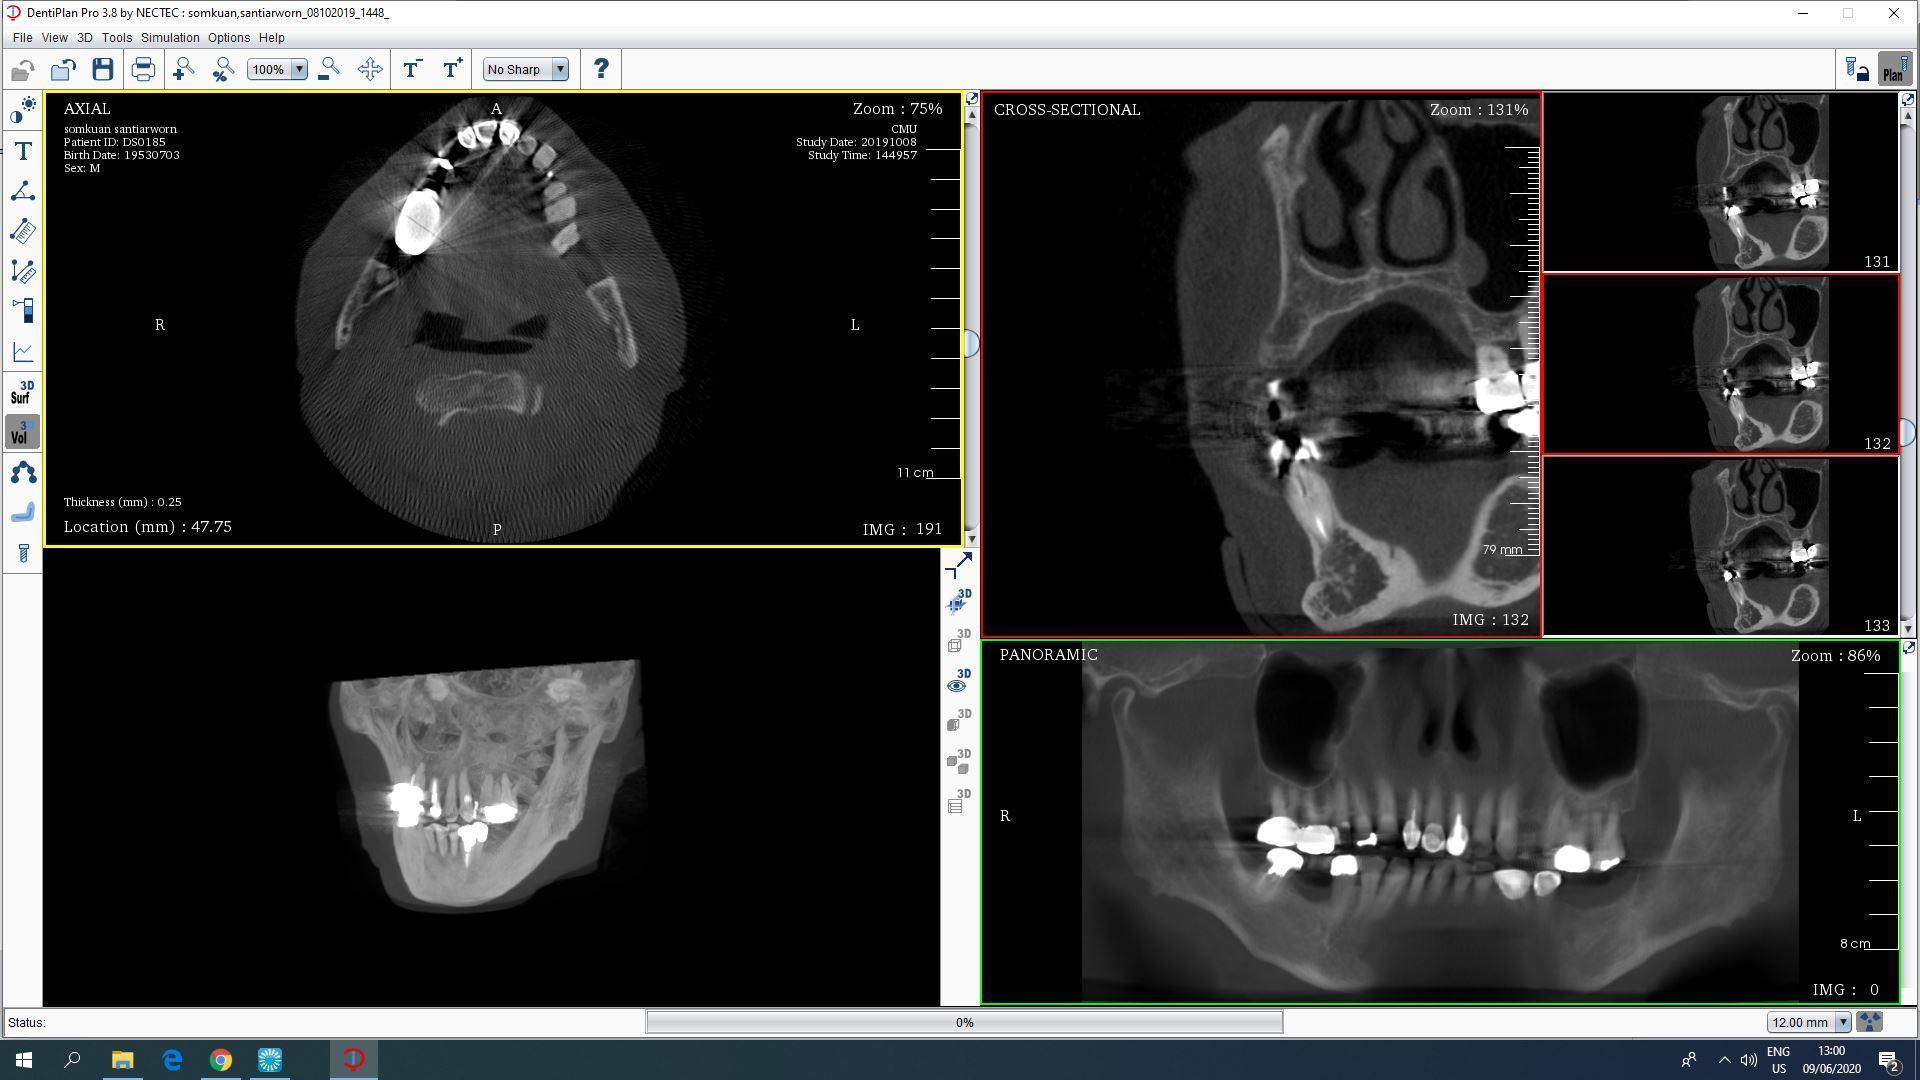The height and width of the screenshot is (1080, 1920).
Task: Decrease text size with T-minus icon
Action: pyautogui.click(x=411, y=69)
